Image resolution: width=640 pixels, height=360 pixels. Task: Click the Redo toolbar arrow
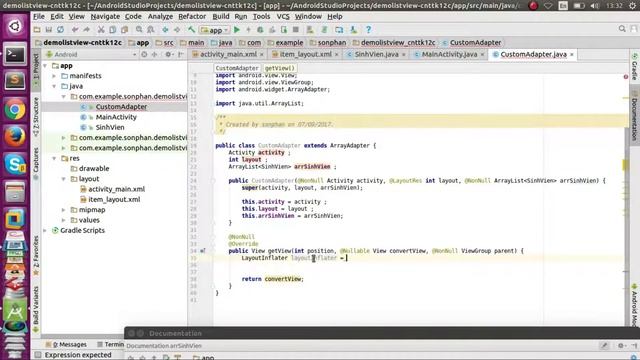tap(87, 30)
